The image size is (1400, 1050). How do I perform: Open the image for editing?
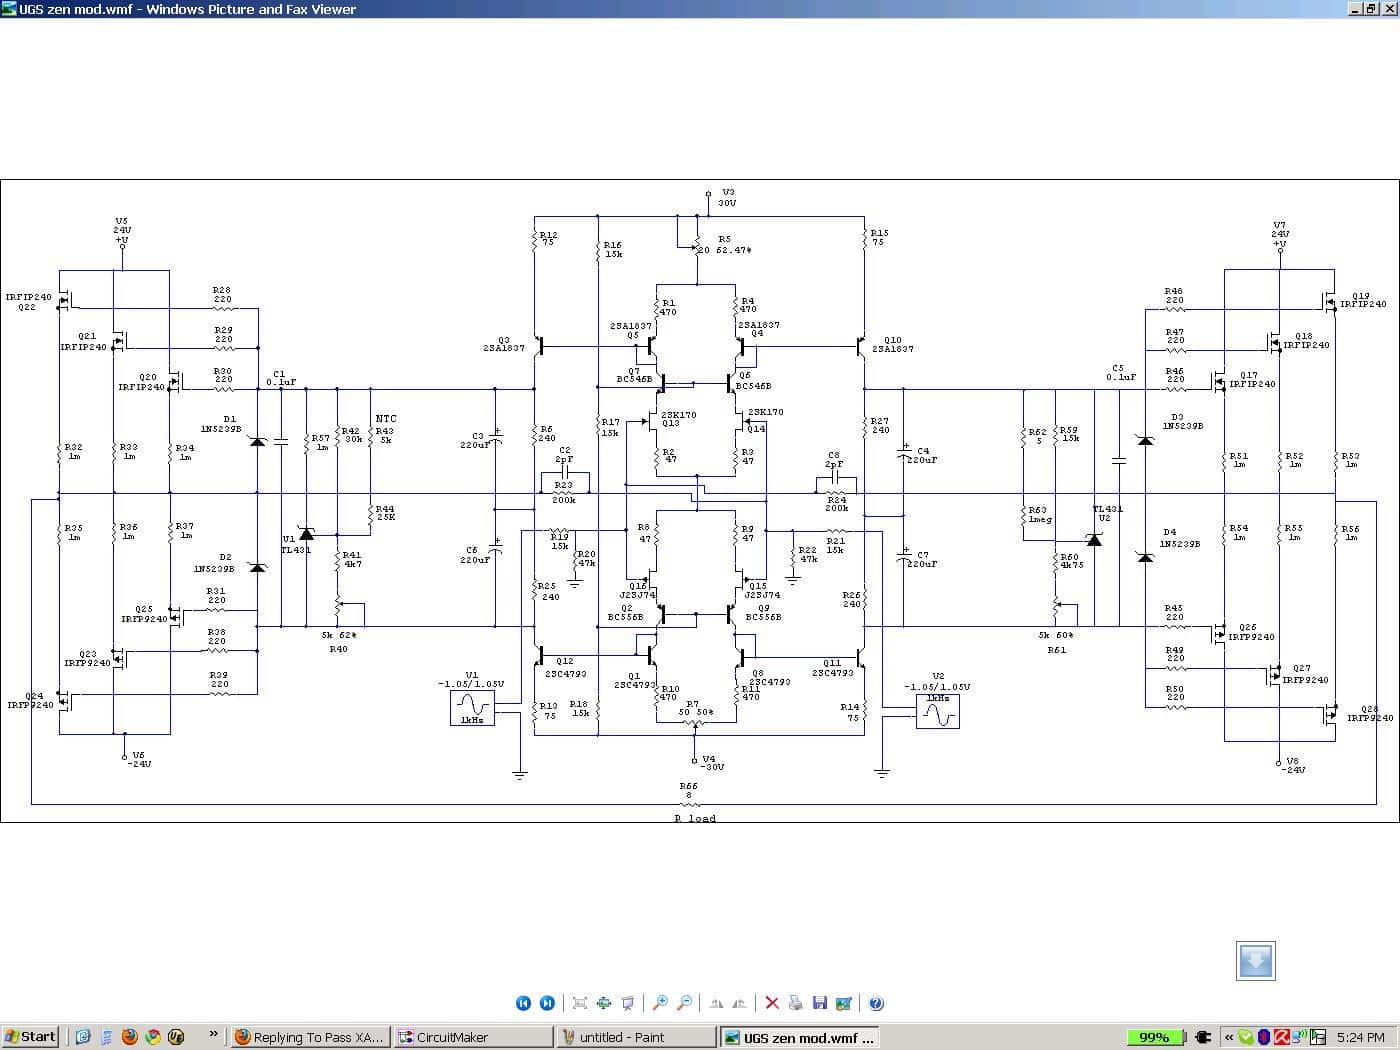point(844,1003)
